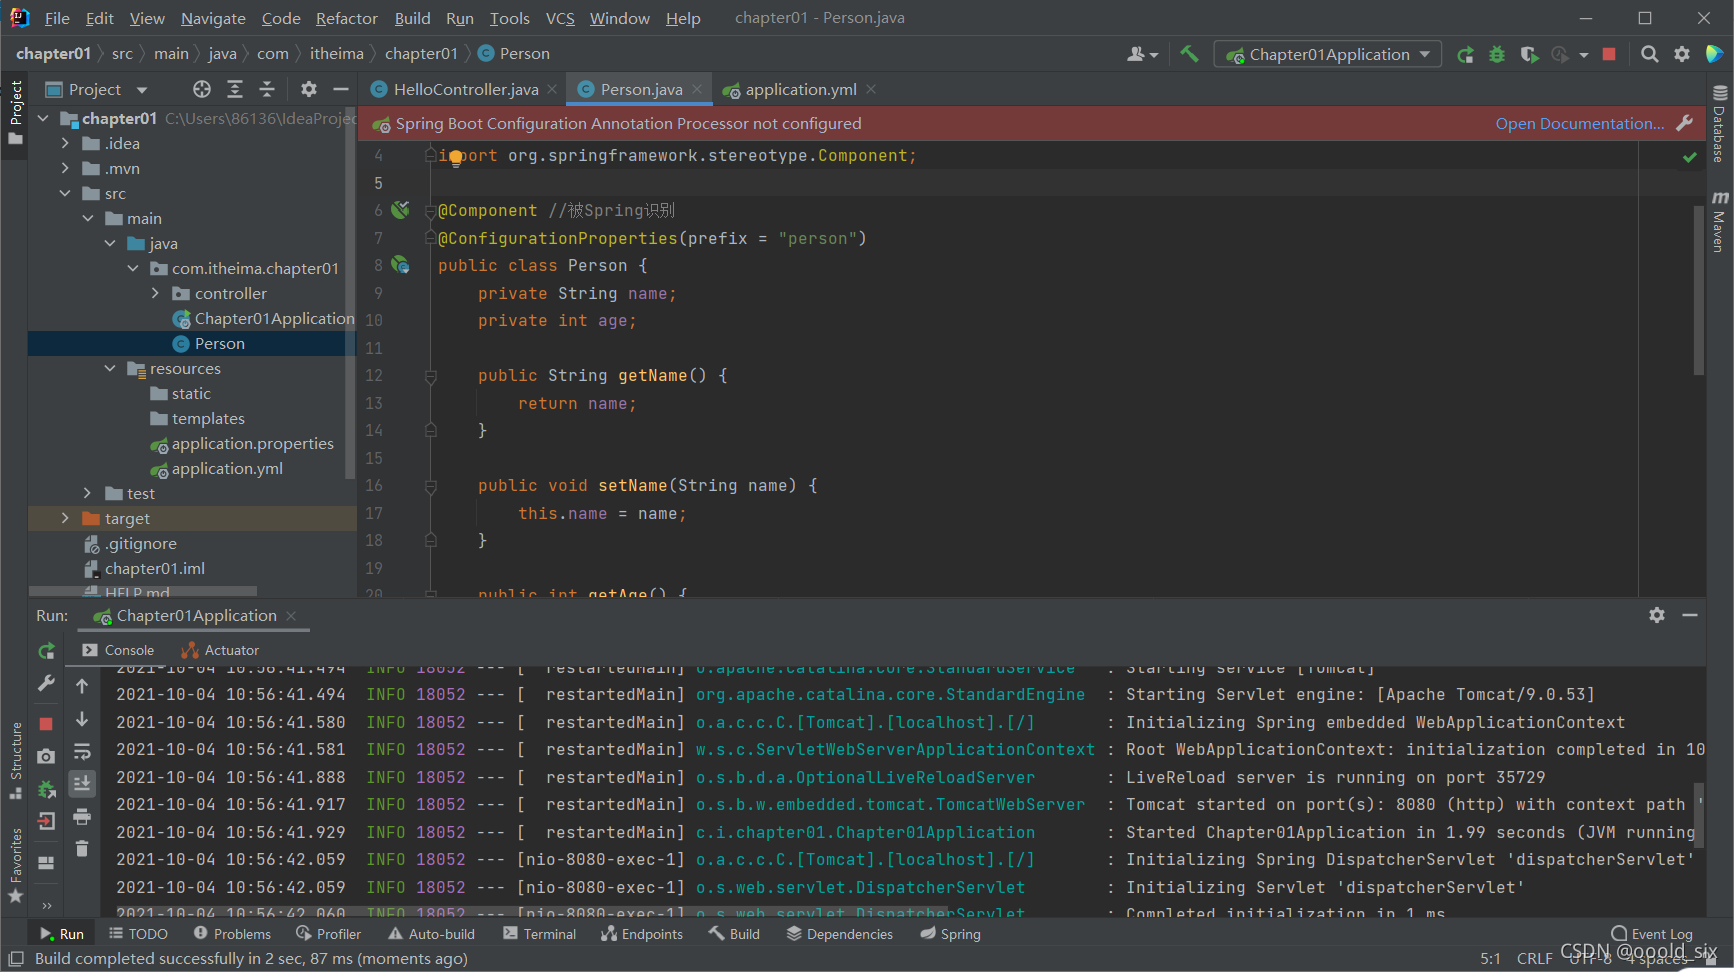Viewport: 1734px width, 972px height.
Task: Toggle scroll to end in console
Action: pyautogui.click(x=82, y=783)
